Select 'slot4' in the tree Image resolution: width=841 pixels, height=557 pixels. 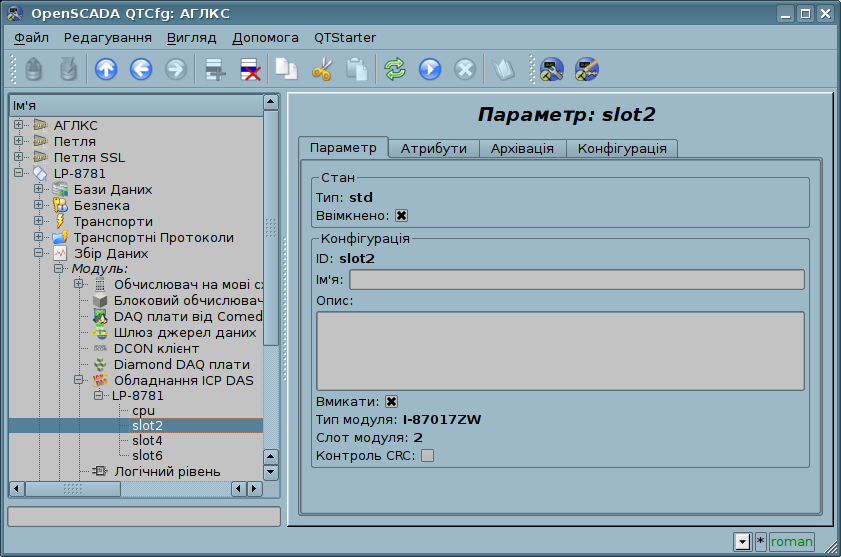click(x=147, y=440)
